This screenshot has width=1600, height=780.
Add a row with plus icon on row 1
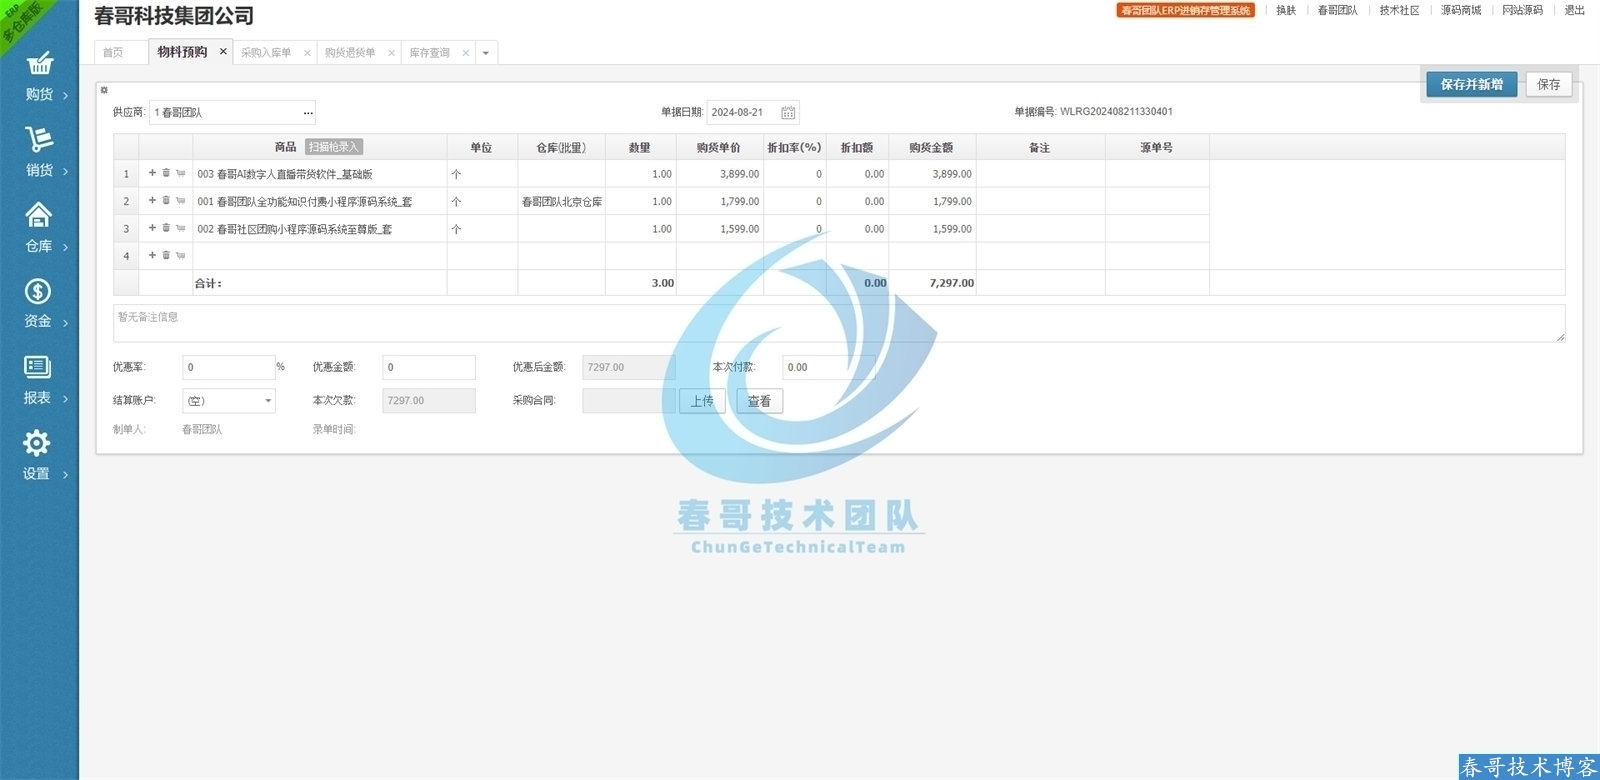click(152, 173)
